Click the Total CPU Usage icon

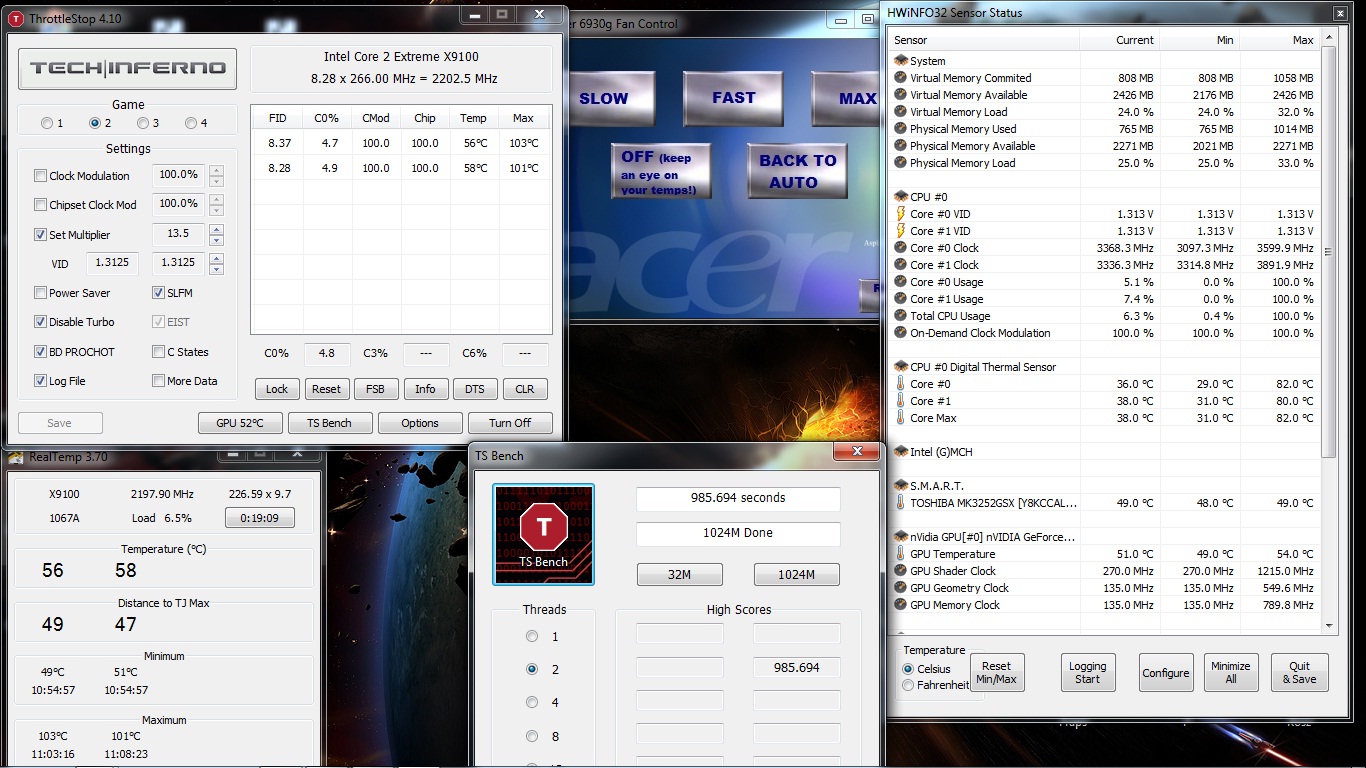901,316
